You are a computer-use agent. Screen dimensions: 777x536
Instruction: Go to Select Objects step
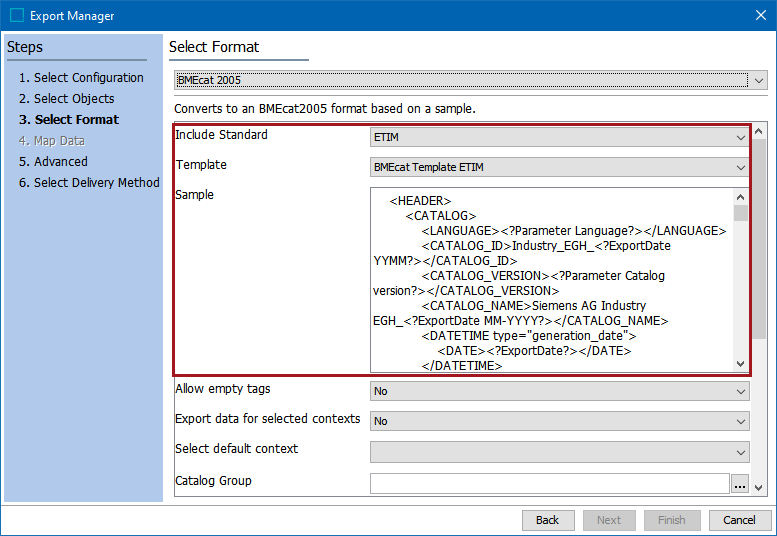(x=73, y=99)
